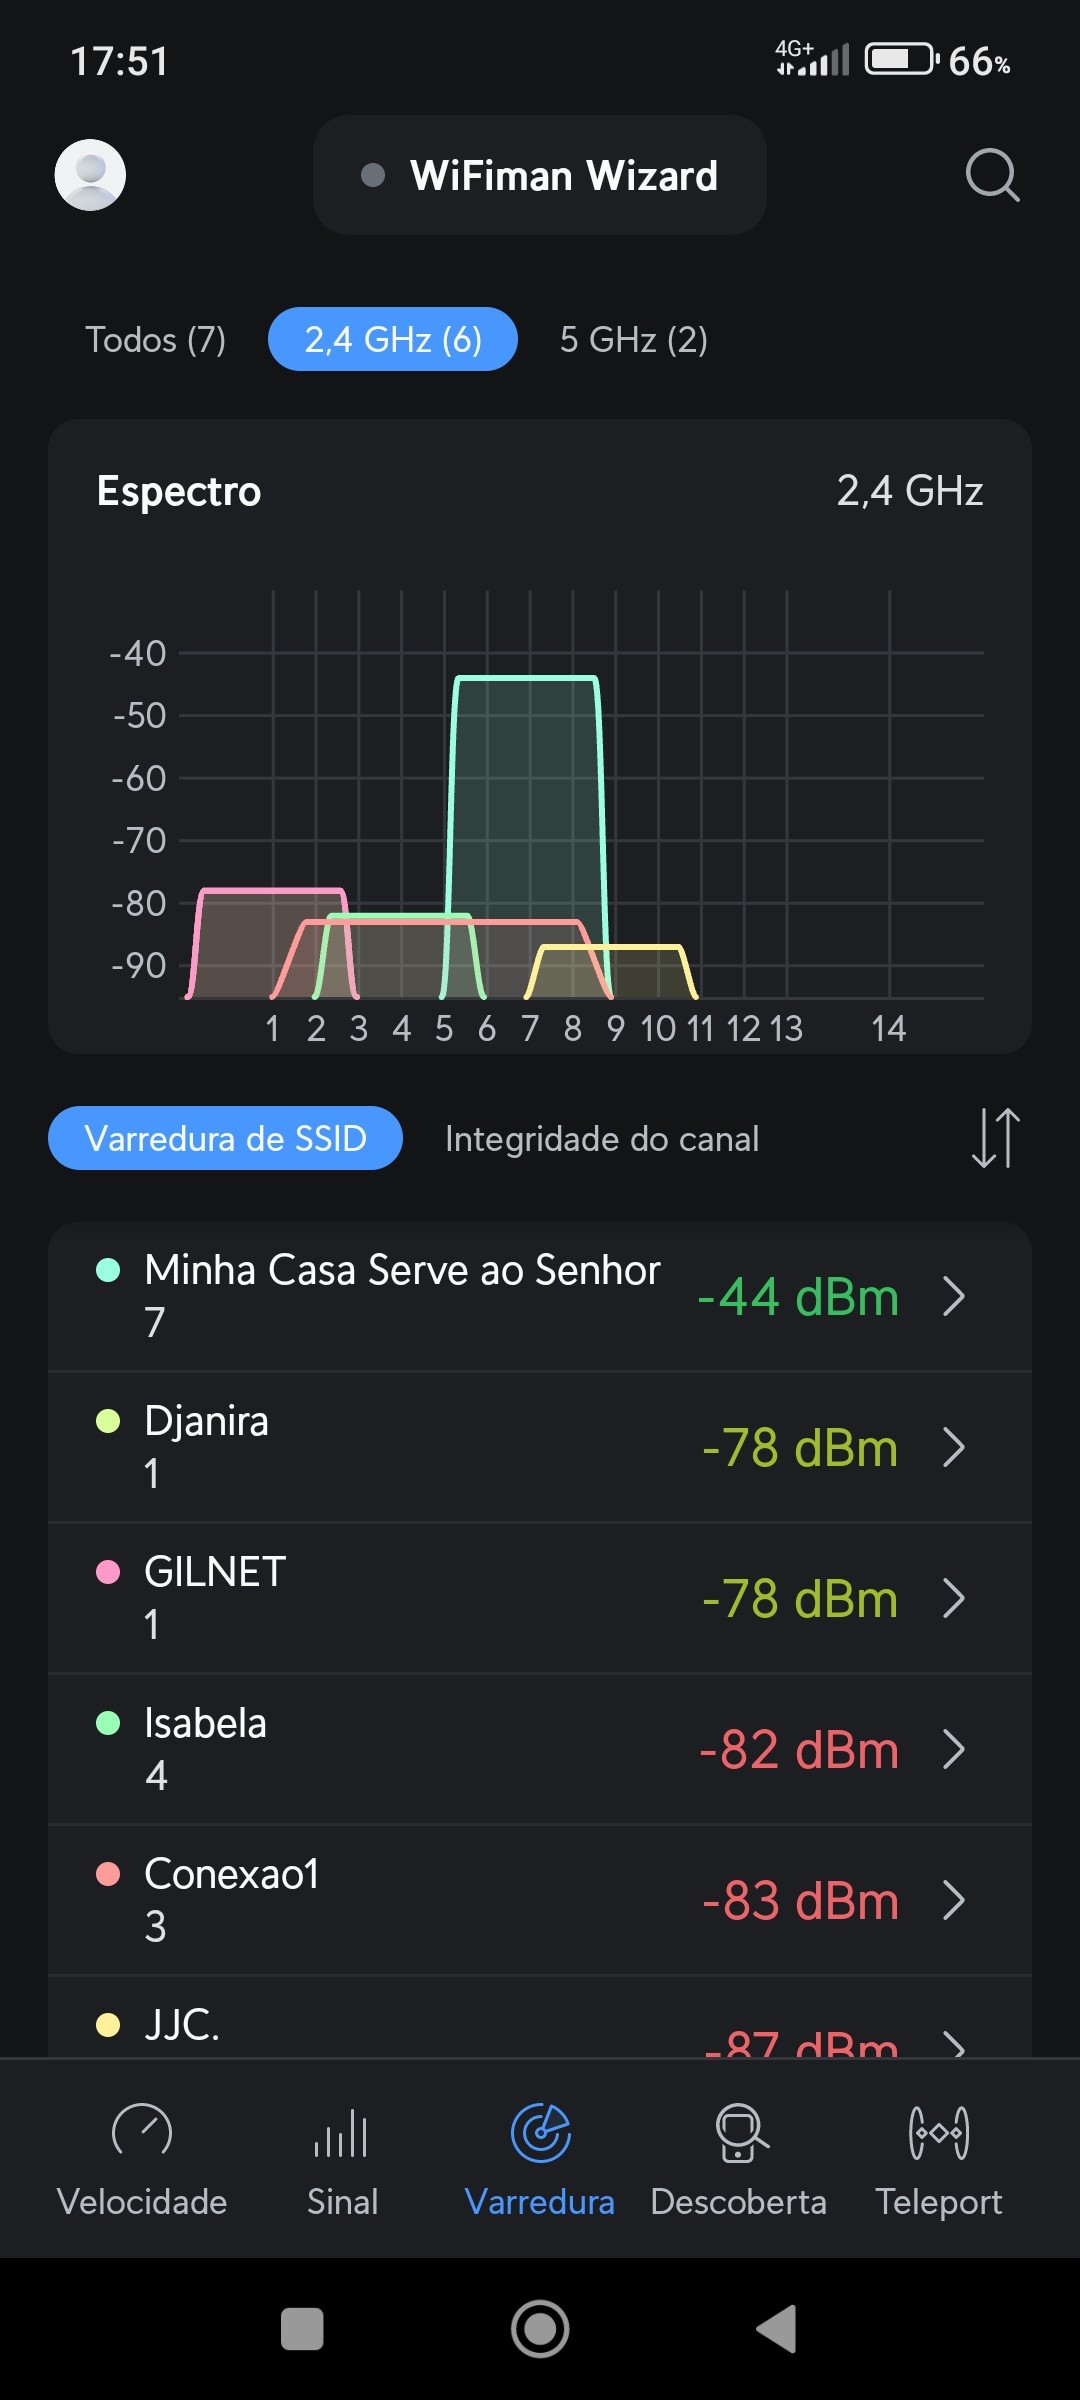
Task: Tap the sort order arrows icon
Action: click(995, 1138)
